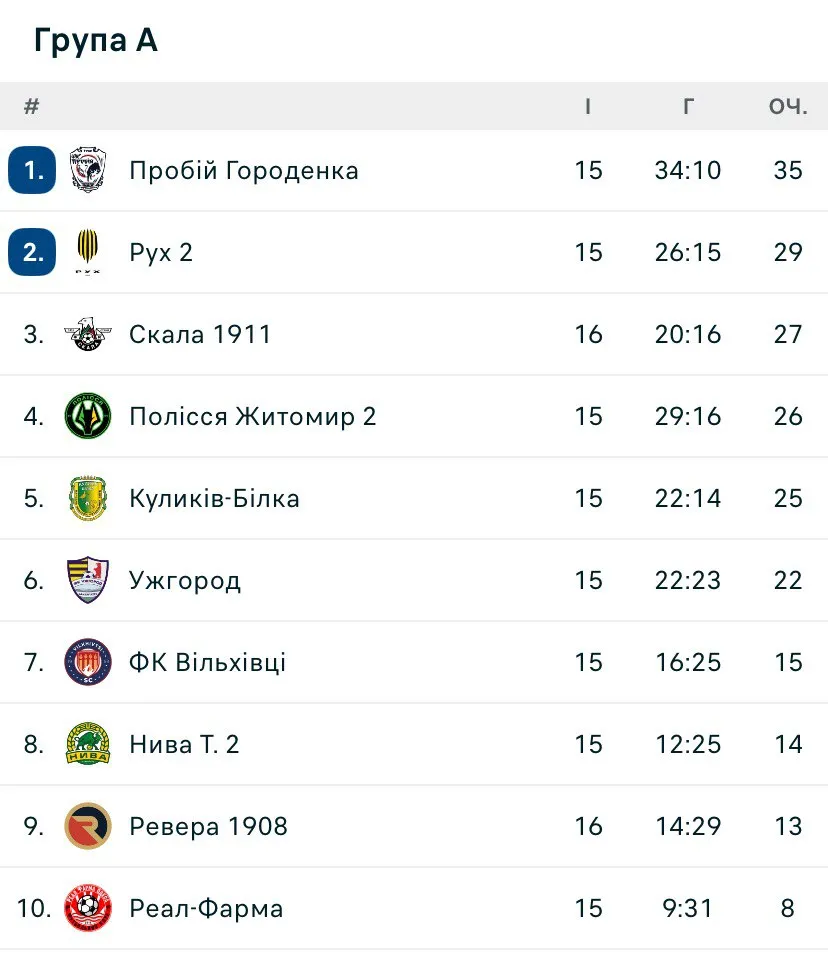The width and height of the screenshot is (828, 963).
Task: Open the Ужгород club shield icon
Action: tap(88, 580)
